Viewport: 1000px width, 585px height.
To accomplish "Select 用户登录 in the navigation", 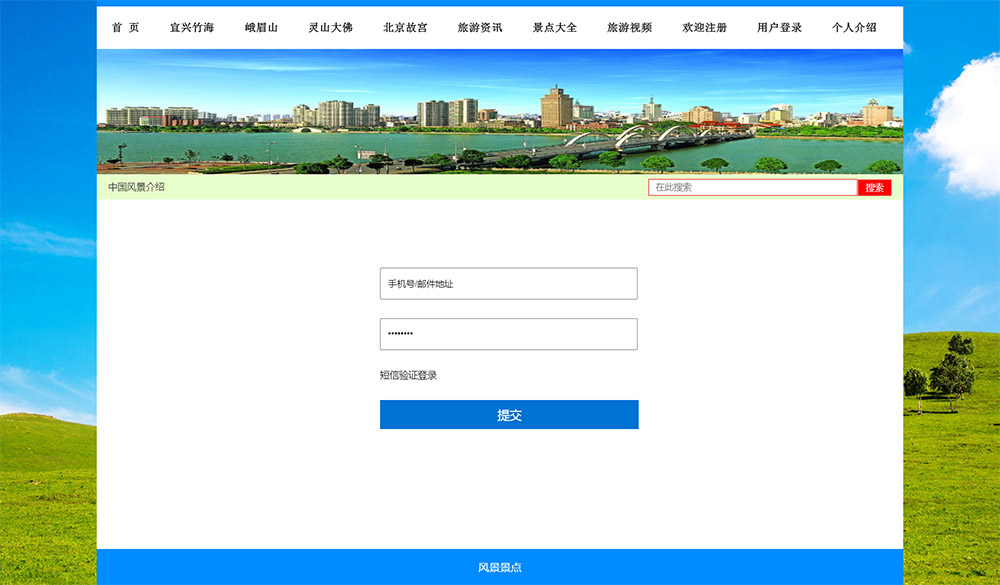I will (x=779, y=27).
